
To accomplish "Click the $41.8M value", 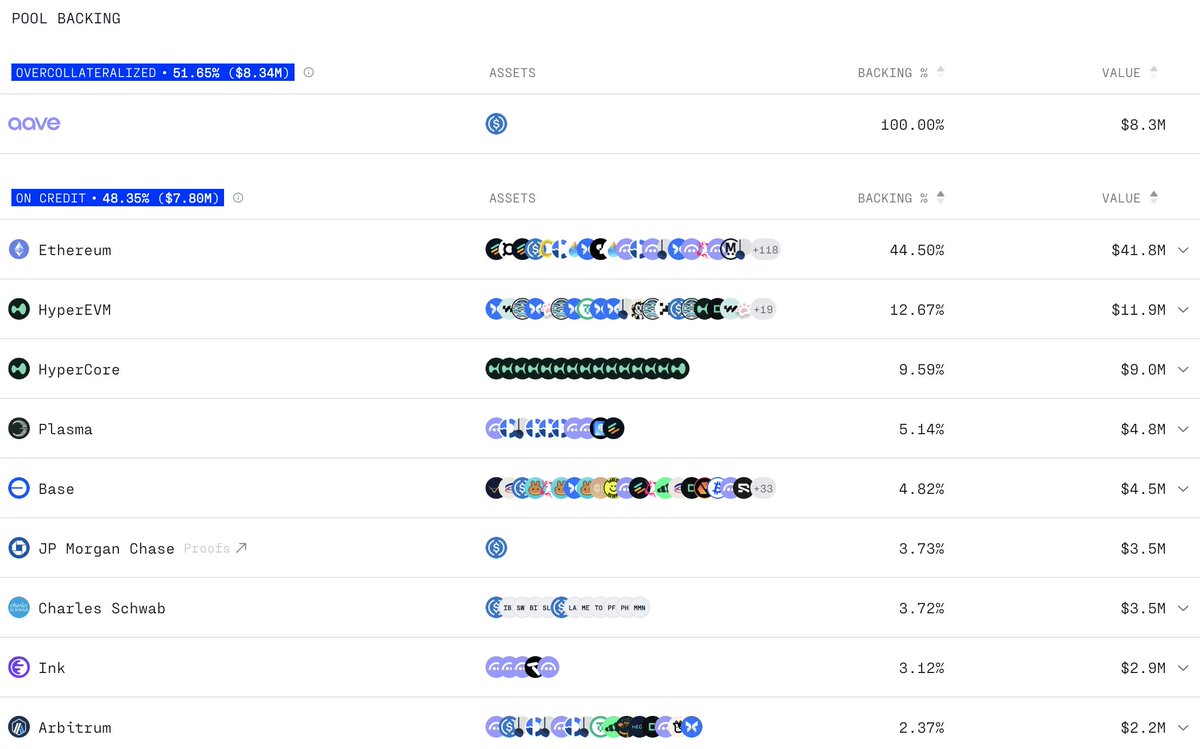I will point(1138,250).
